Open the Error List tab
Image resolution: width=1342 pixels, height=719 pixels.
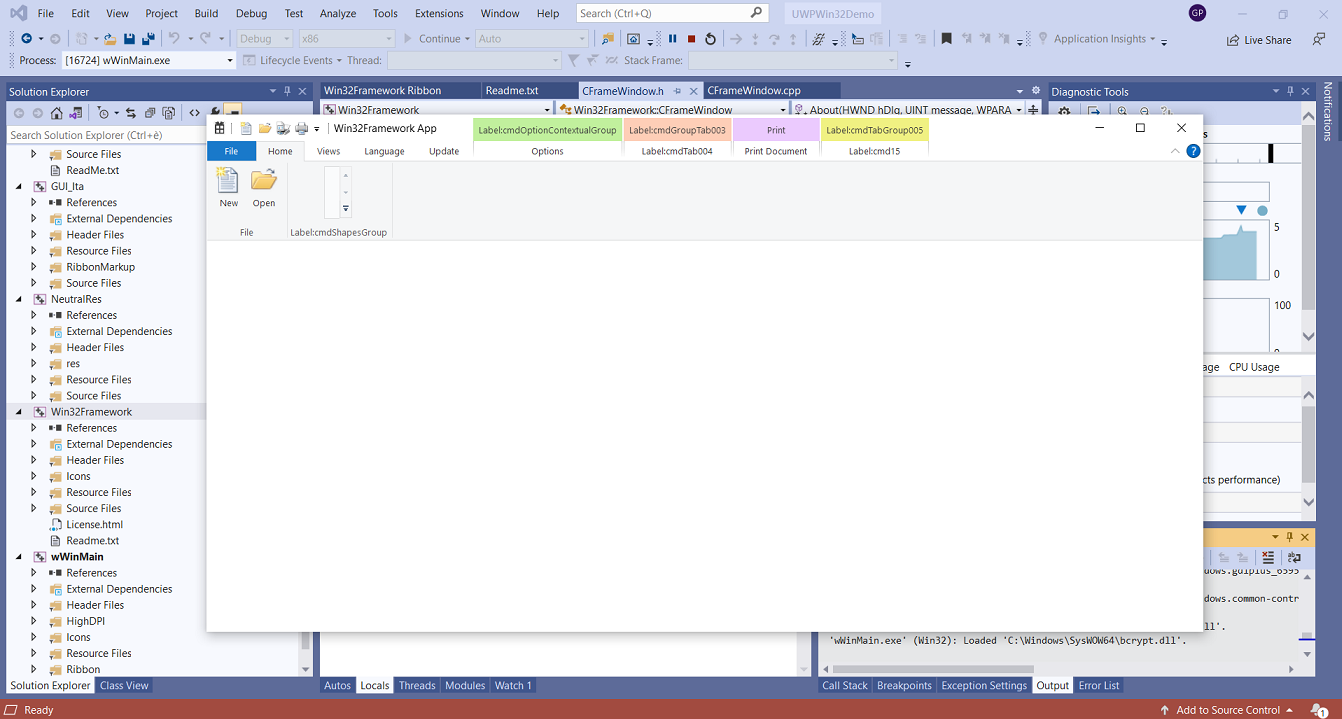point(1098,685)
